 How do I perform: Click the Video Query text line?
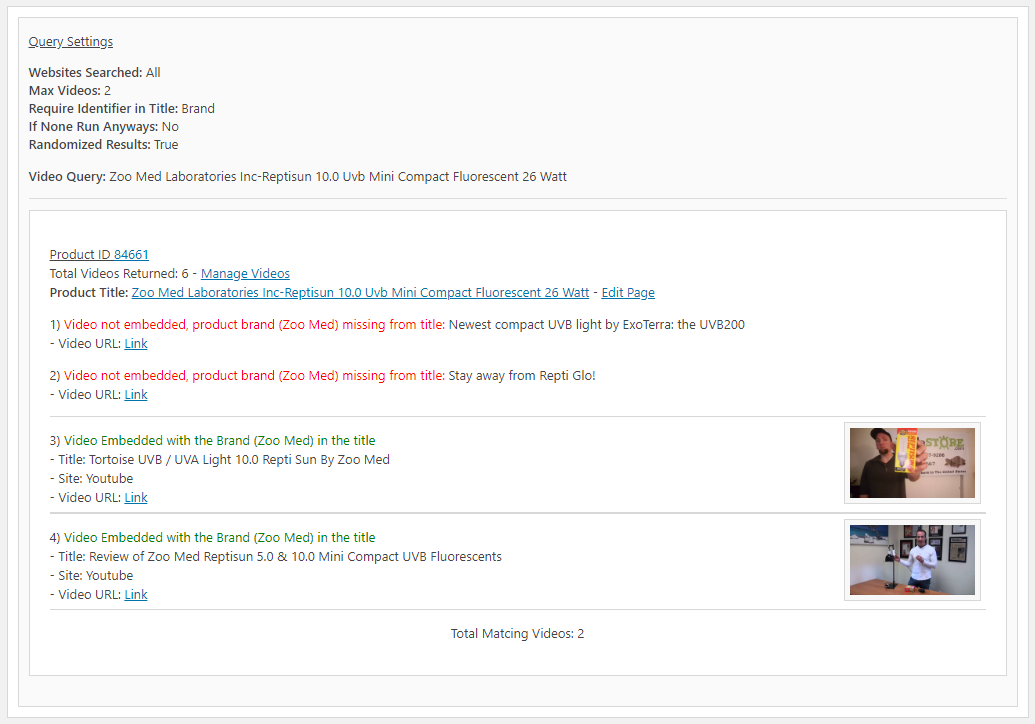[x=298, y=177]
